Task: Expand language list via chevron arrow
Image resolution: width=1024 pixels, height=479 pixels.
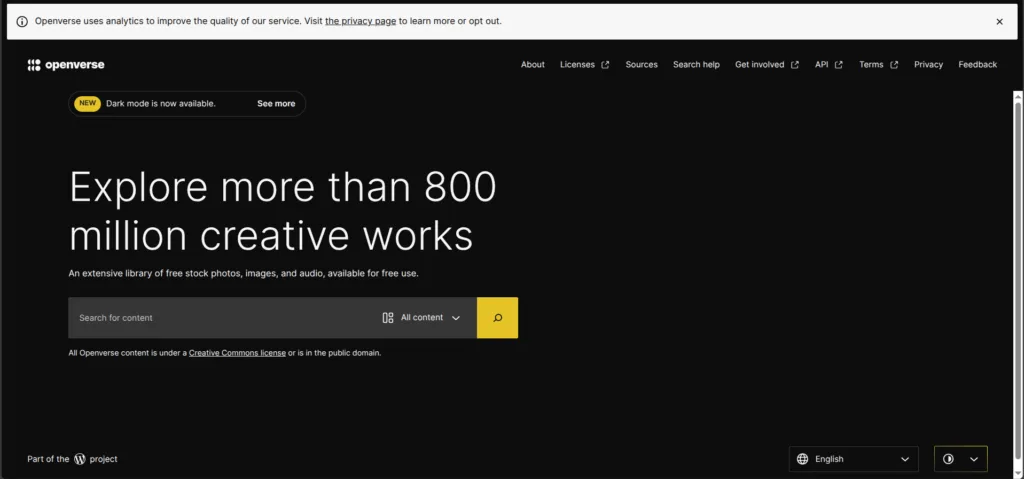Action: (905, 459)
